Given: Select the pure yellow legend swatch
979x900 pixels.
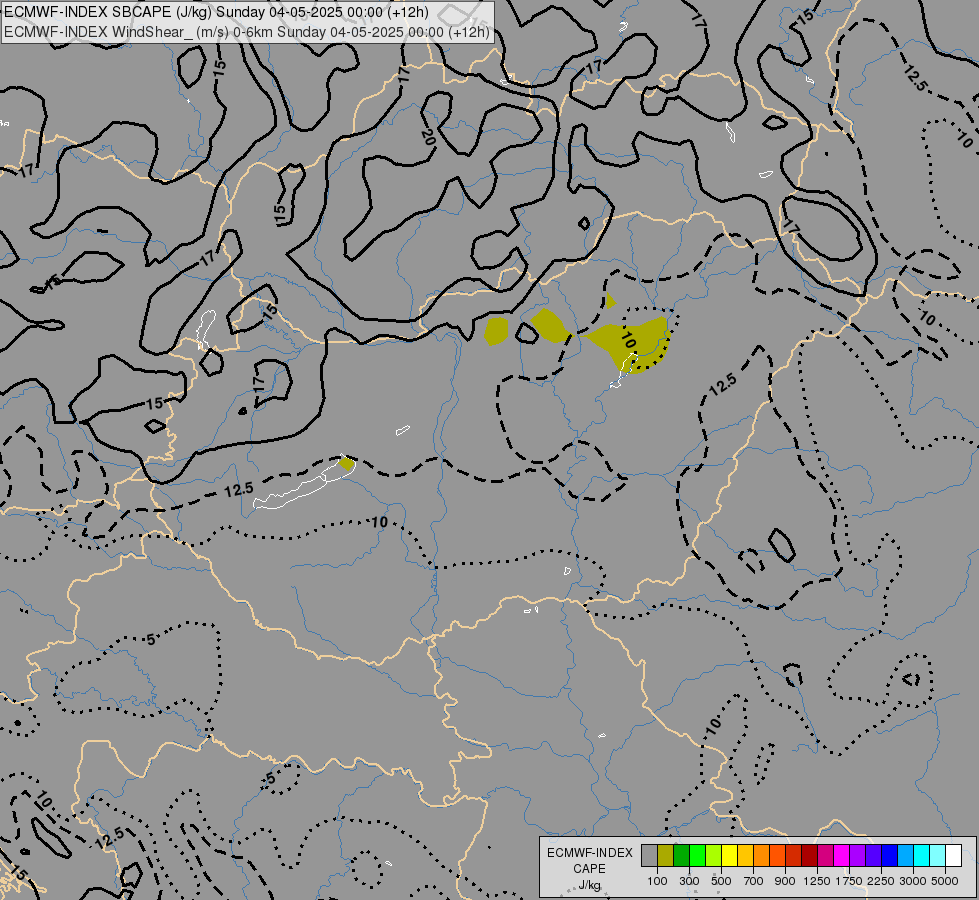Looking at the screenshot, I should pyautogui.click(x=729, y=856).
